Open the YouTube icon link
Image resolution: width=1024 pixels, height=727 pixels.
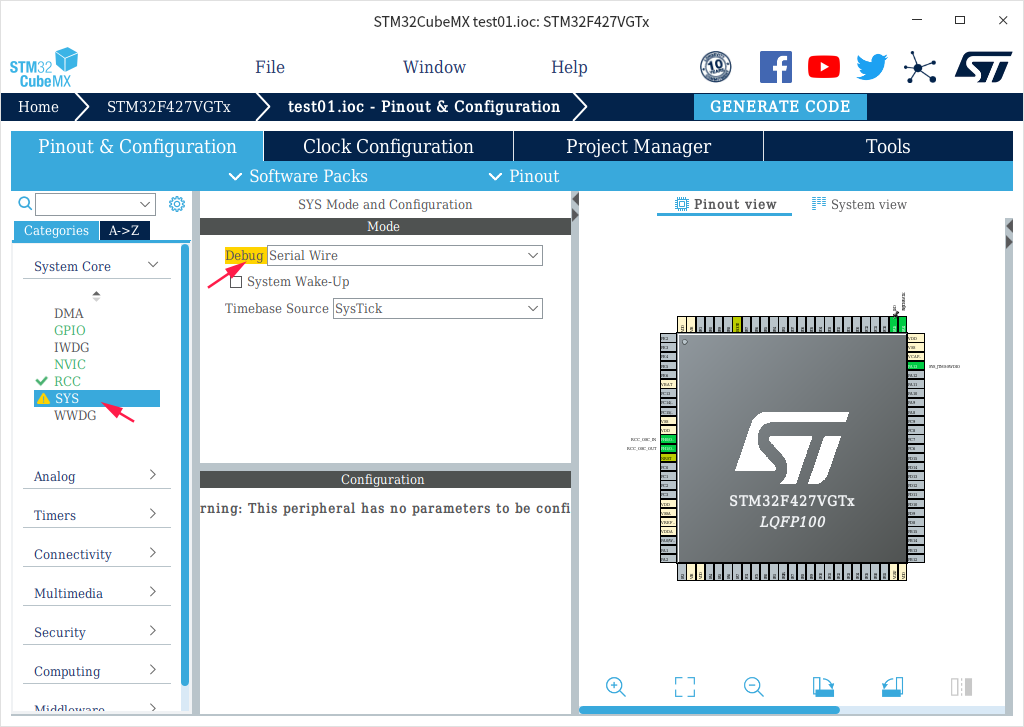point(824,67)
